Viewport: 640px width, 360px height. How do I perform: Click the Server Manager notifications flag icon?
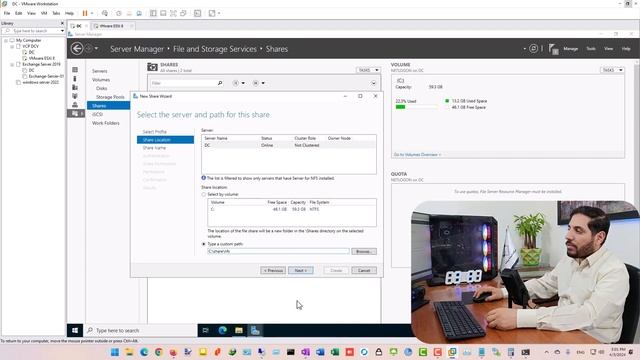point(553,49)
